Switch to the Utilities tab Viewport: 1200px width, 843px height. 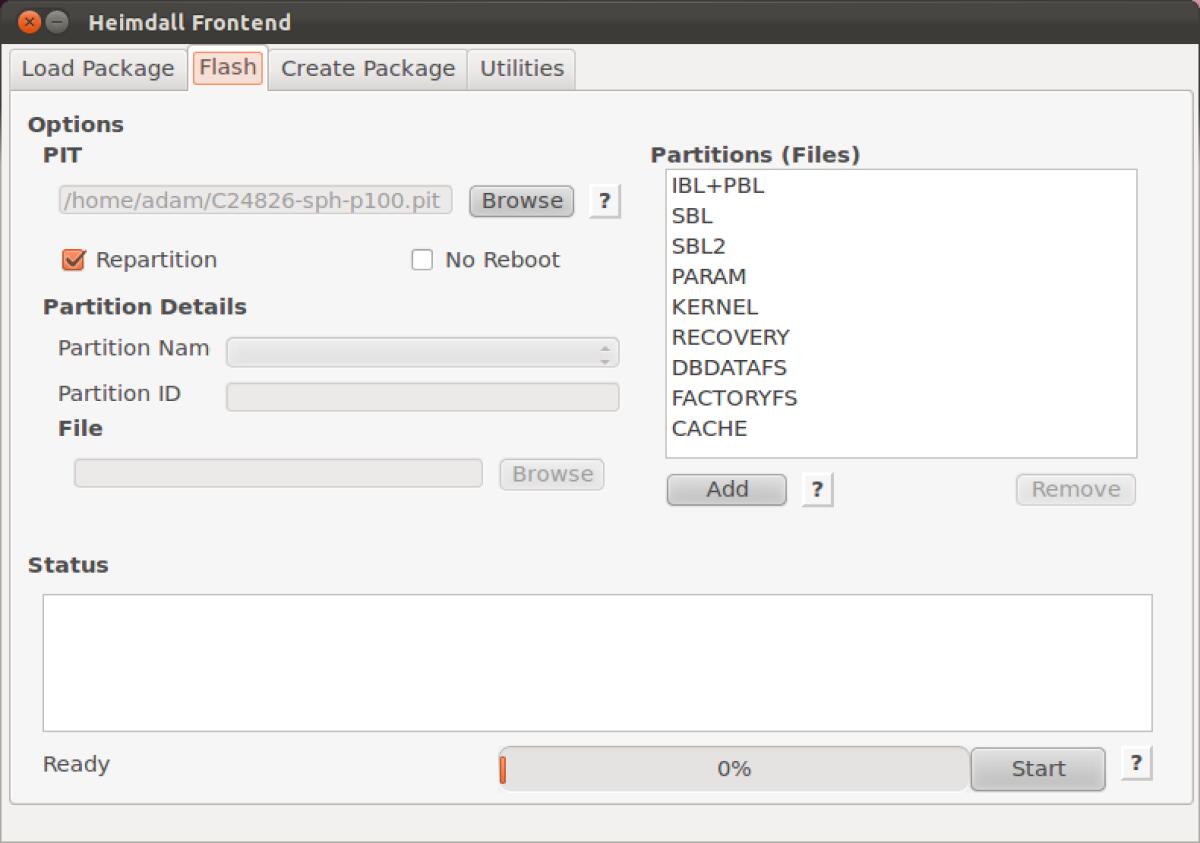click(520, 69)
